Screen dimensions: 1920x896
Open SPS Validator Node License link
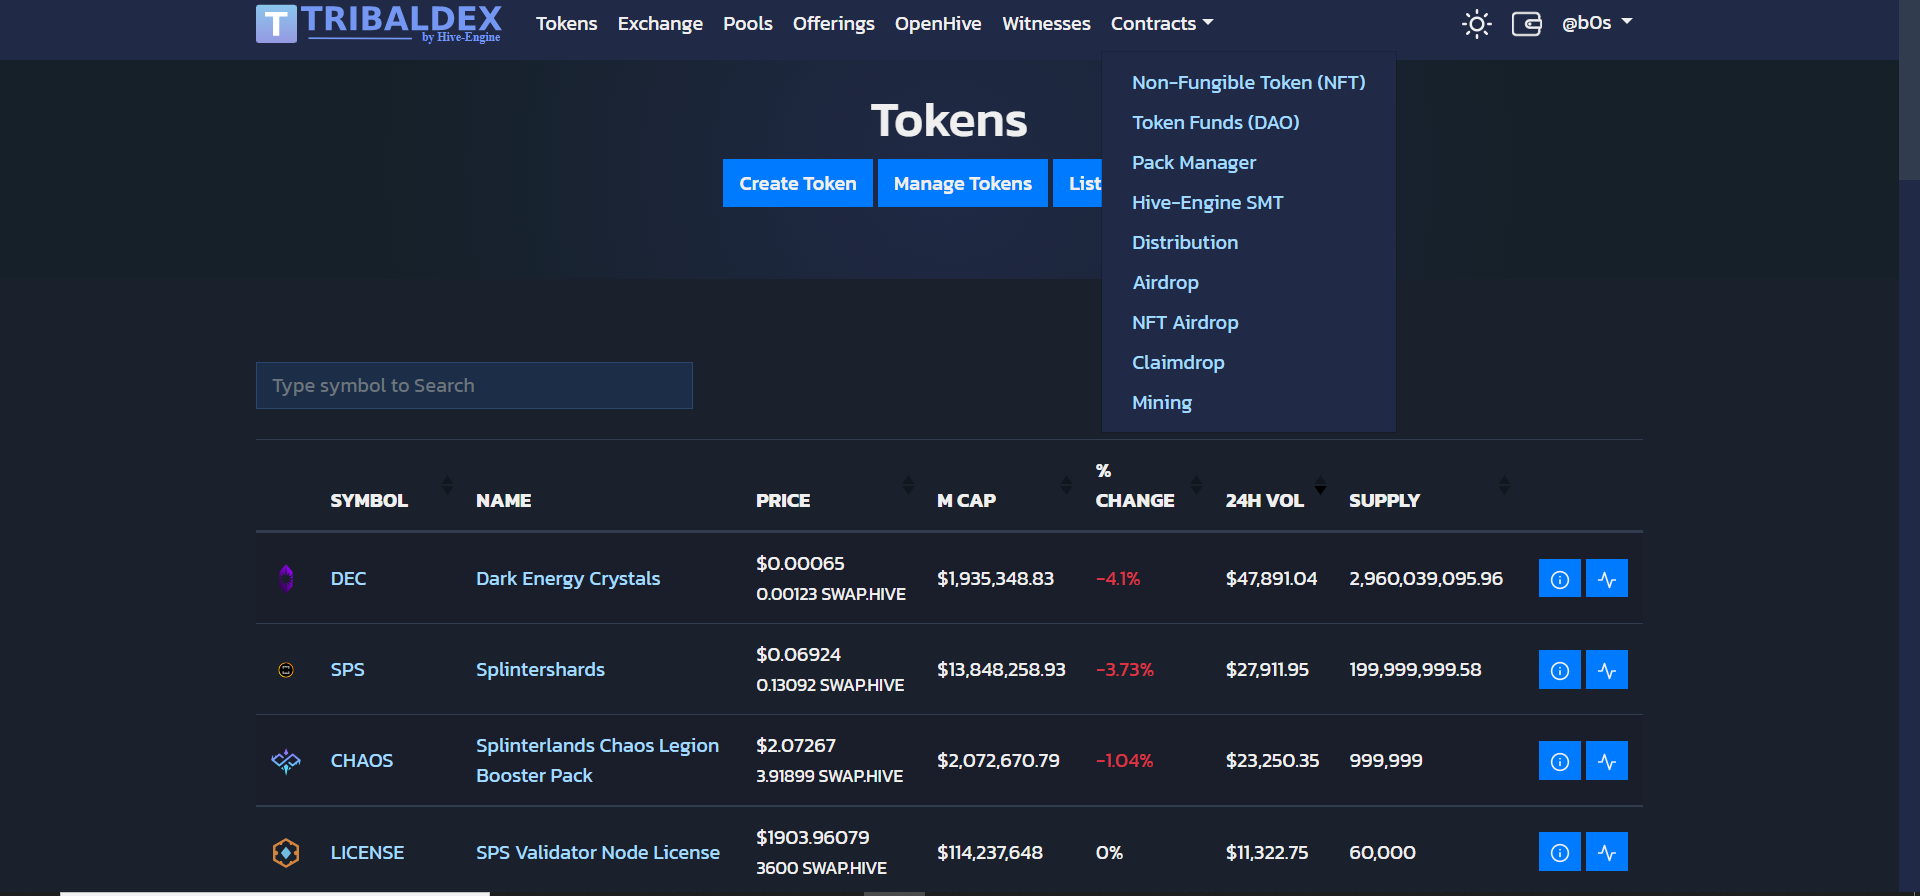coord(598,852)
